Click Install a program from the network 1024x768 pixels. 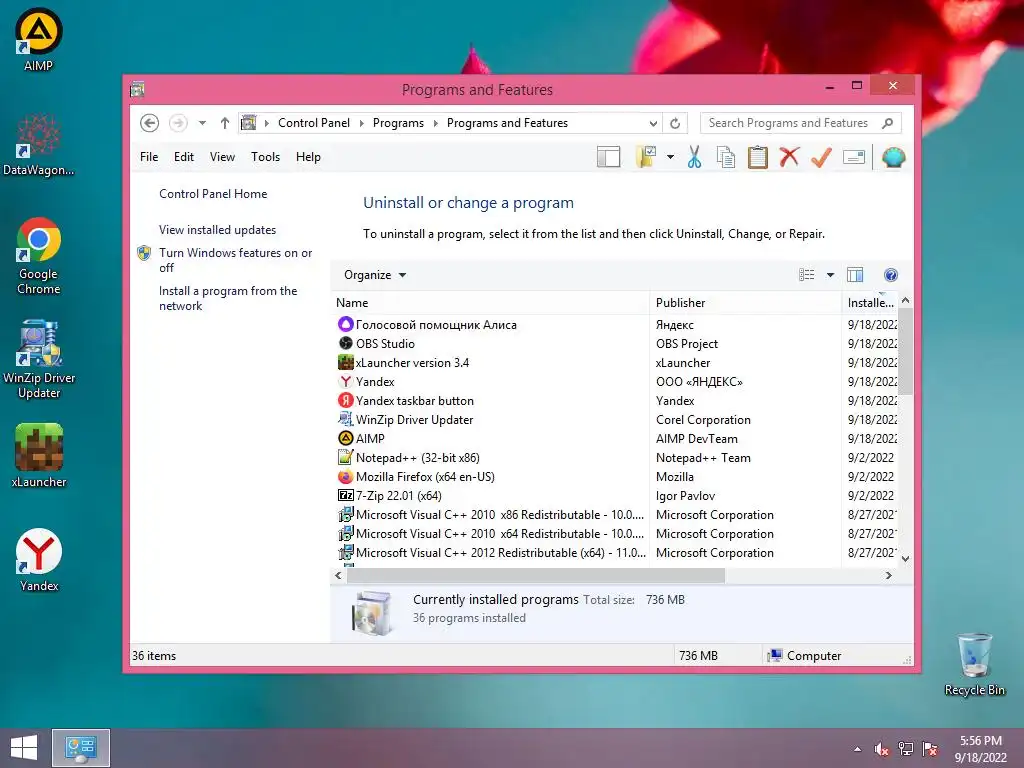(228, 298)
